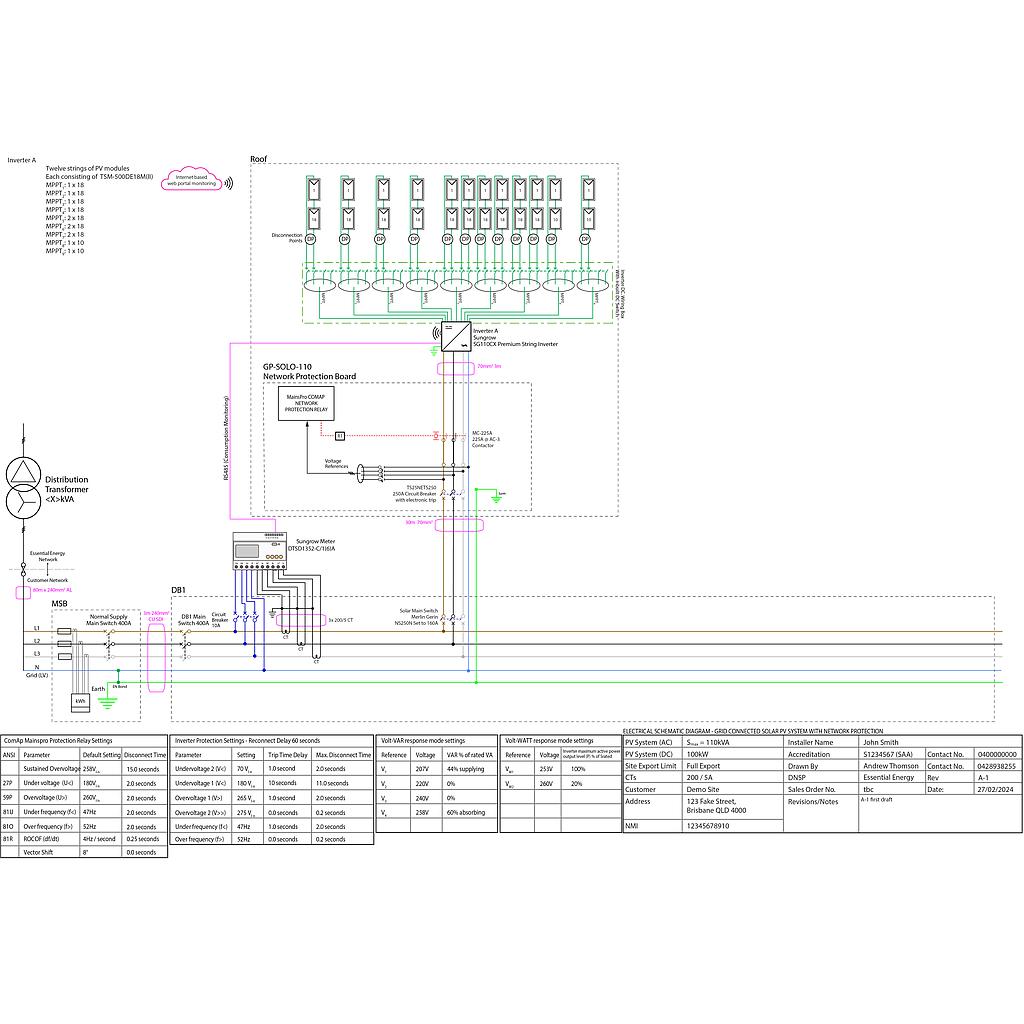Image resolution: width=1024 pixels, height=1024 pixels.
Task: Click the Distribution Transformer <X>kVA label
Action: coord(66,489)
